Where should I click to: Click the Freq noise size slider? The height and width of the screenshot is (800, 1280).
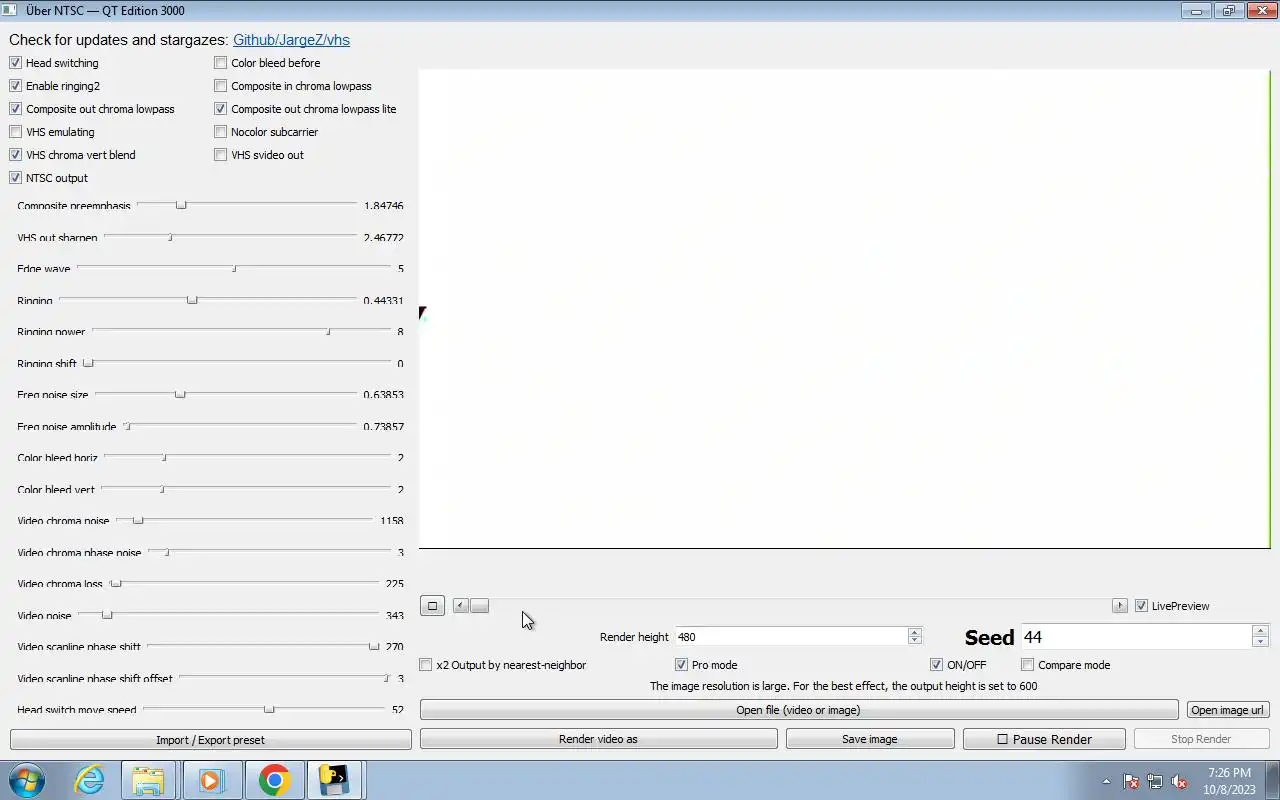point(226,394)
